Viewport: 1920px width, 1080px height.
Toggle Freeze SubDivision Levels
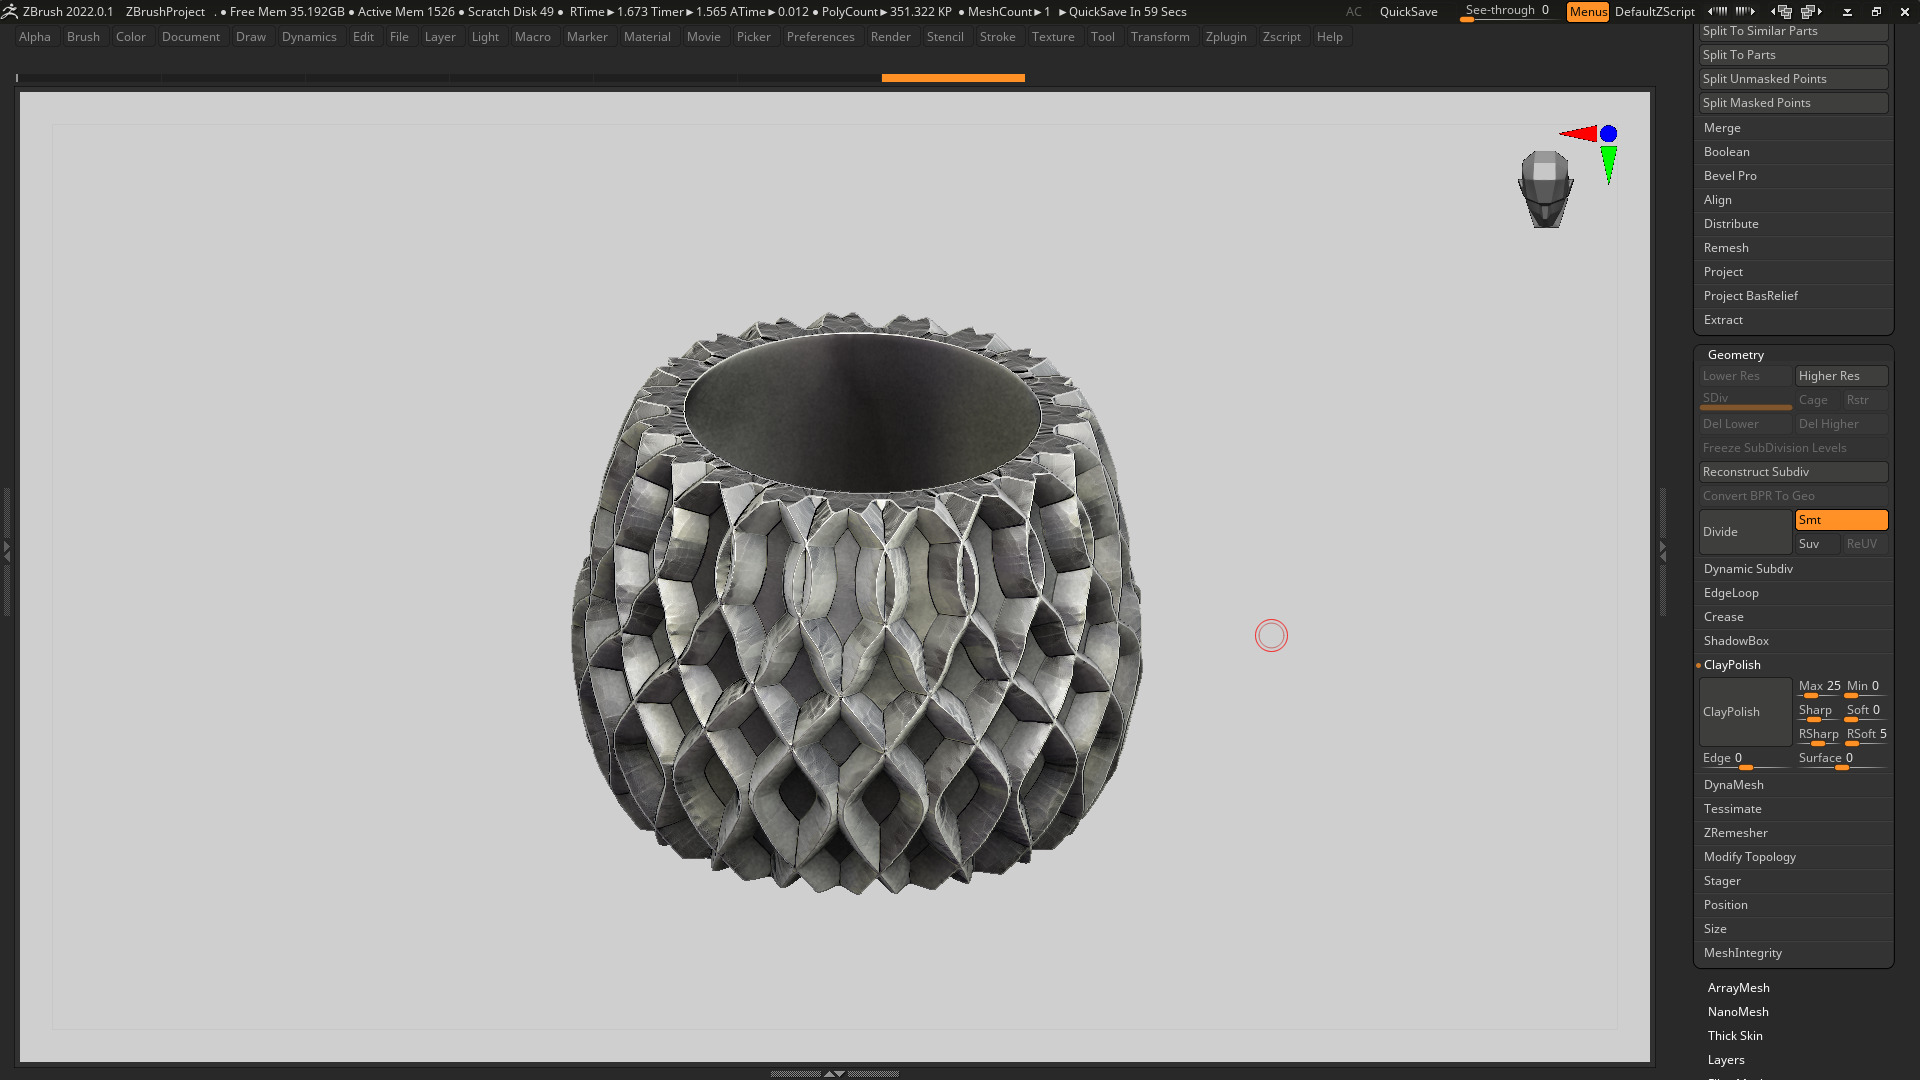click(x=1793, y=448)
